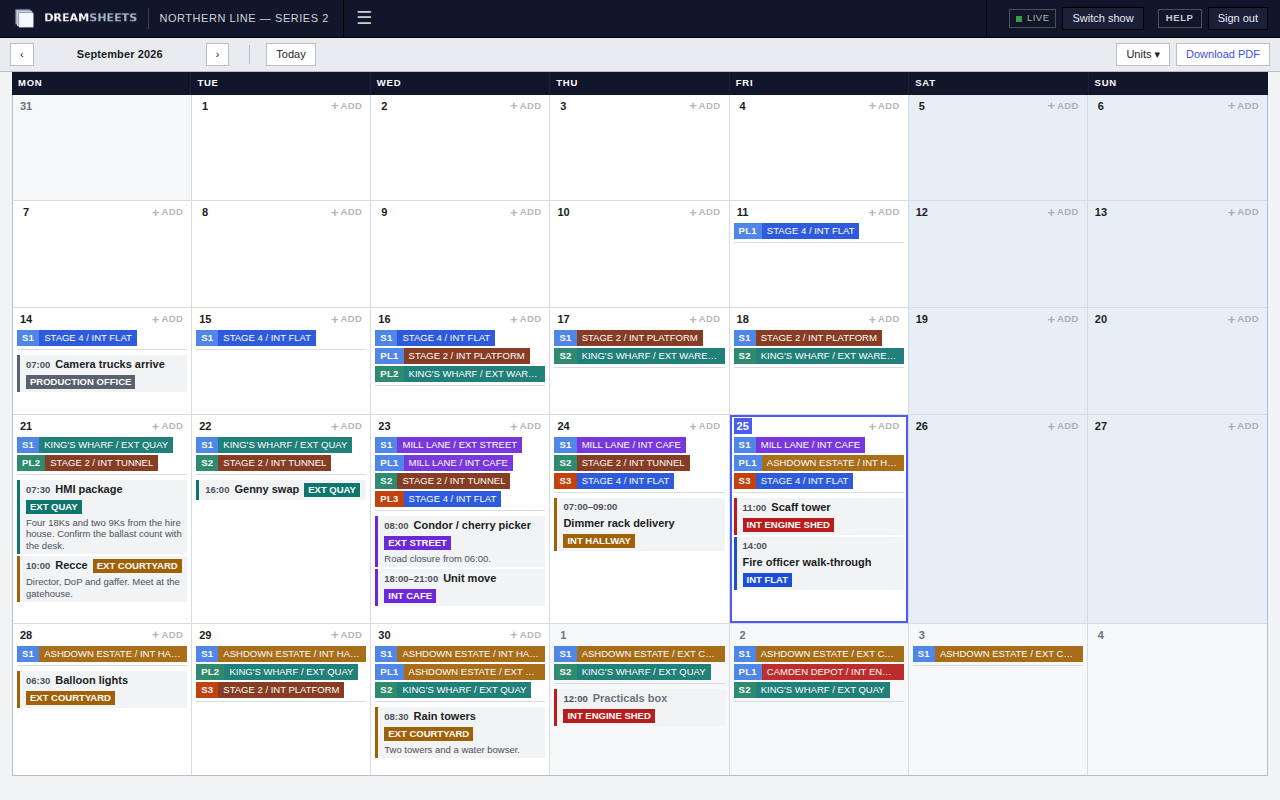The image size is (1280, 800).
Task: Open Condor / cherry picker note
Action: pos(460,541)
